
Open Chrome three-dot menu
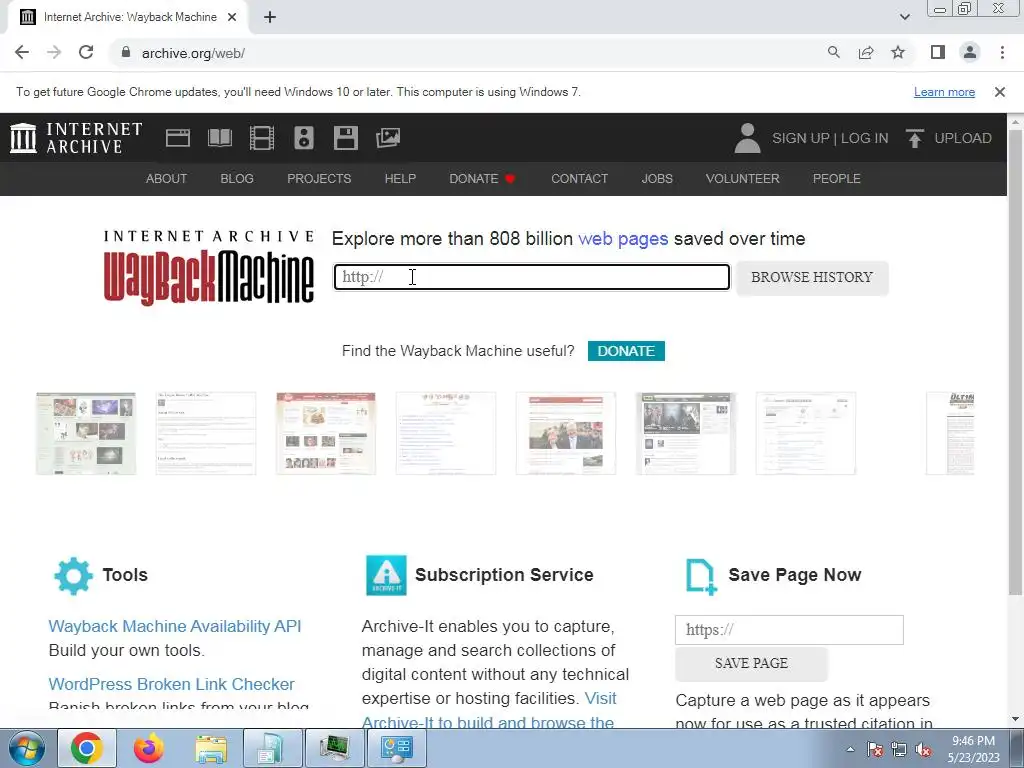click(x=1002, y=52)
